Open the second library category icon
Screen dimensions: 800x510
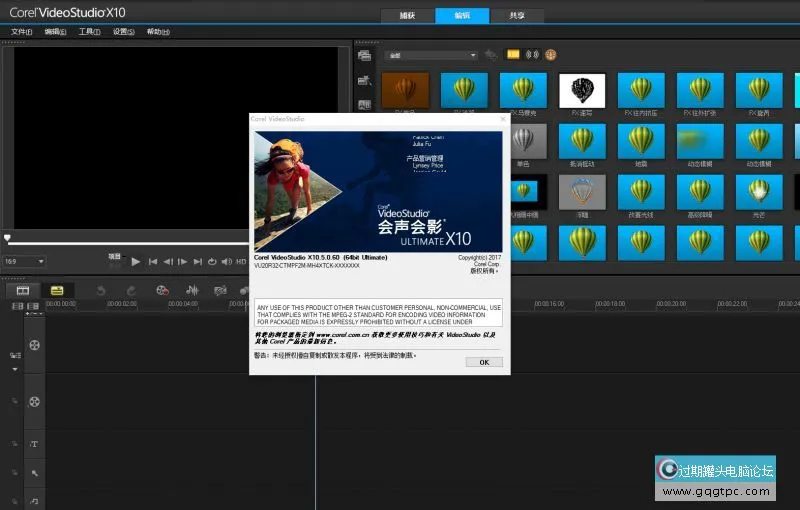[364, 80]
